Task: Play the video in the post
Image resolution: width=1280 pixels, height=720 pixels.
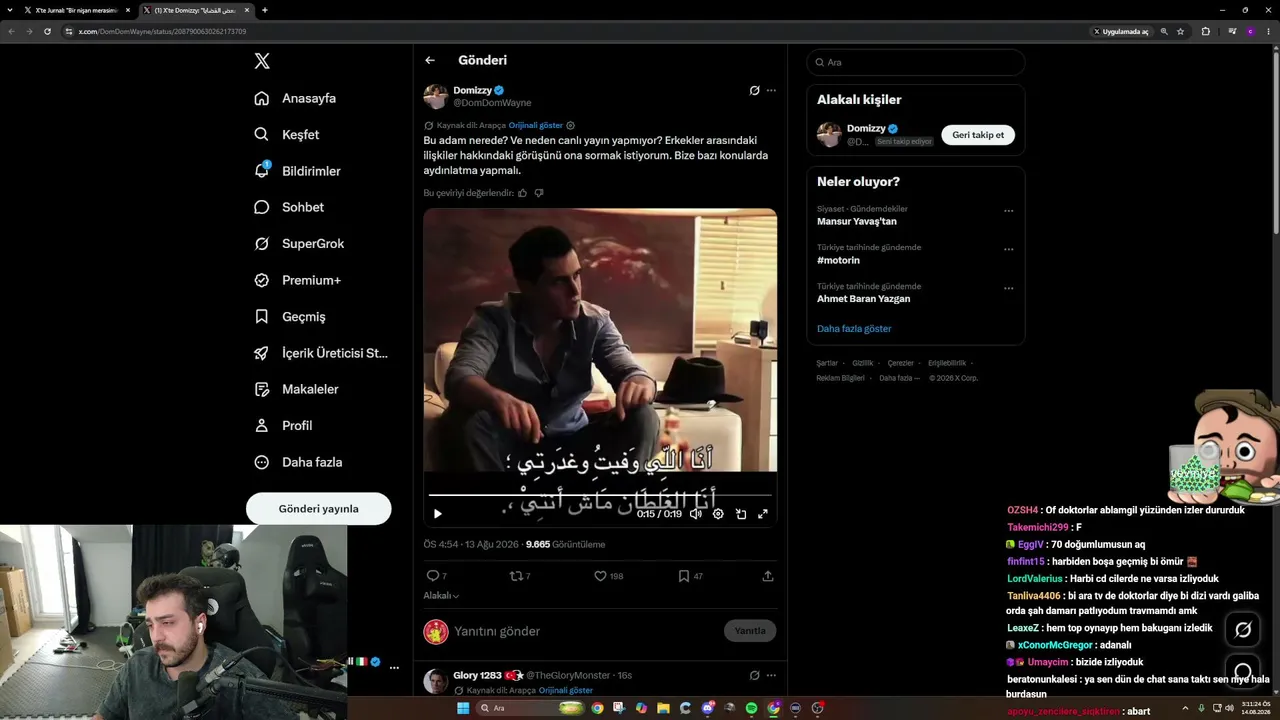Action: click(437, 514)
